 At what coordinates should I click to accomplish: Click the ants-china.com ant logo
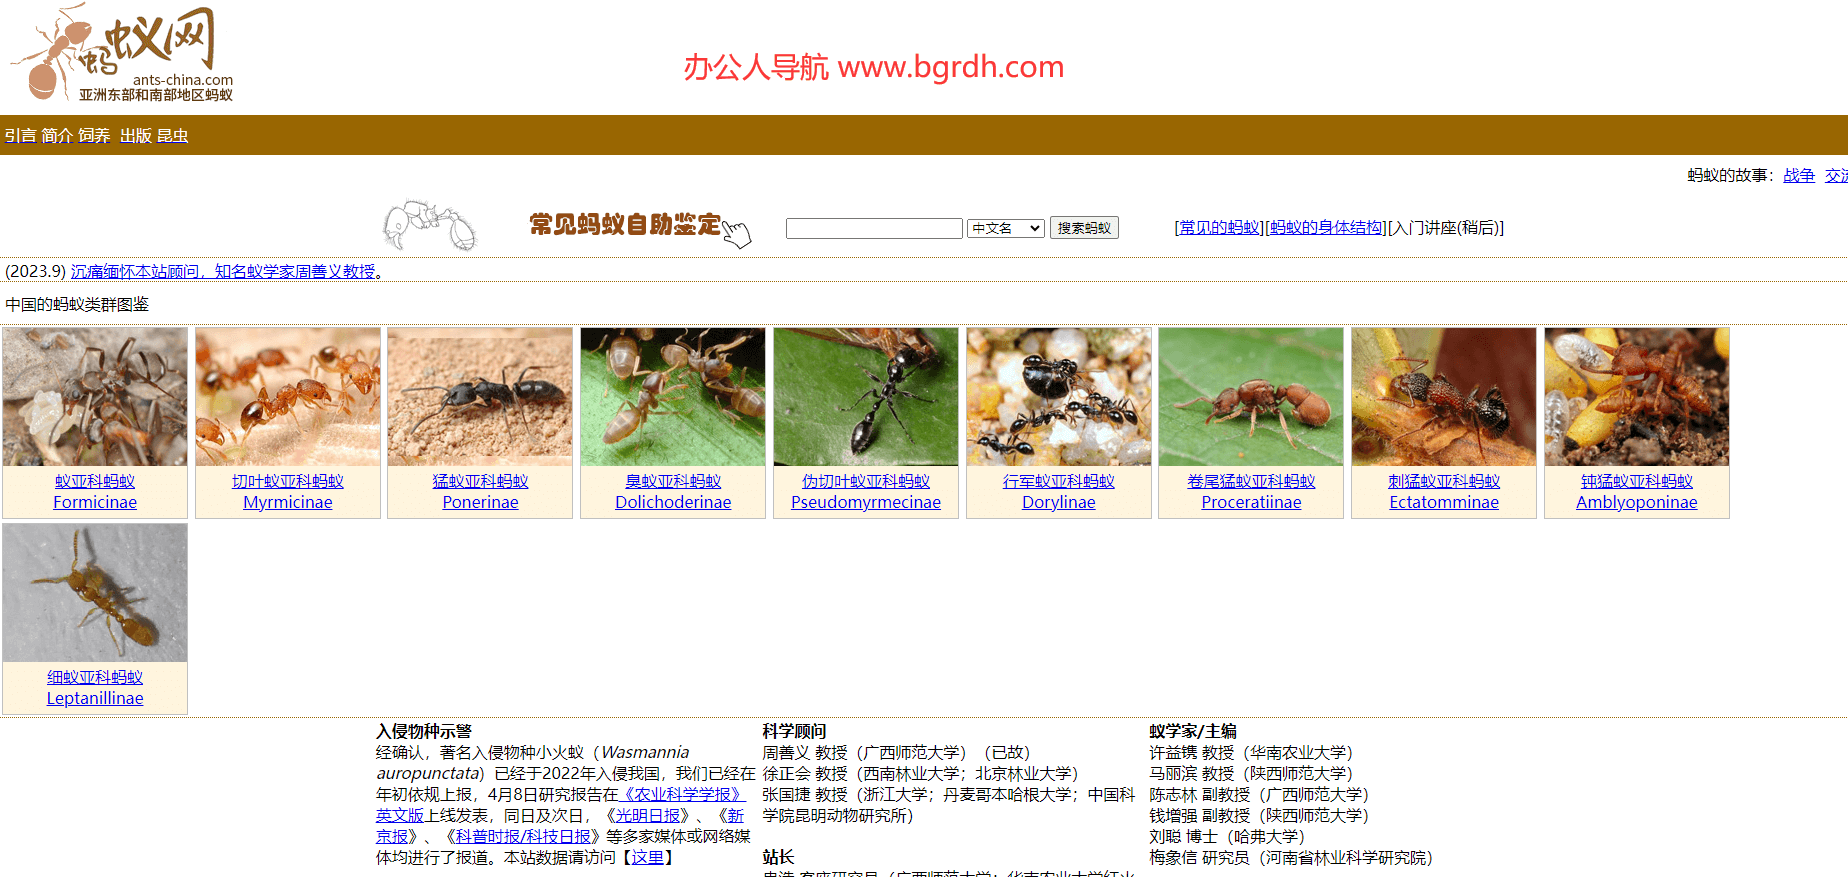pyautogui.click(x=122, y=54)
